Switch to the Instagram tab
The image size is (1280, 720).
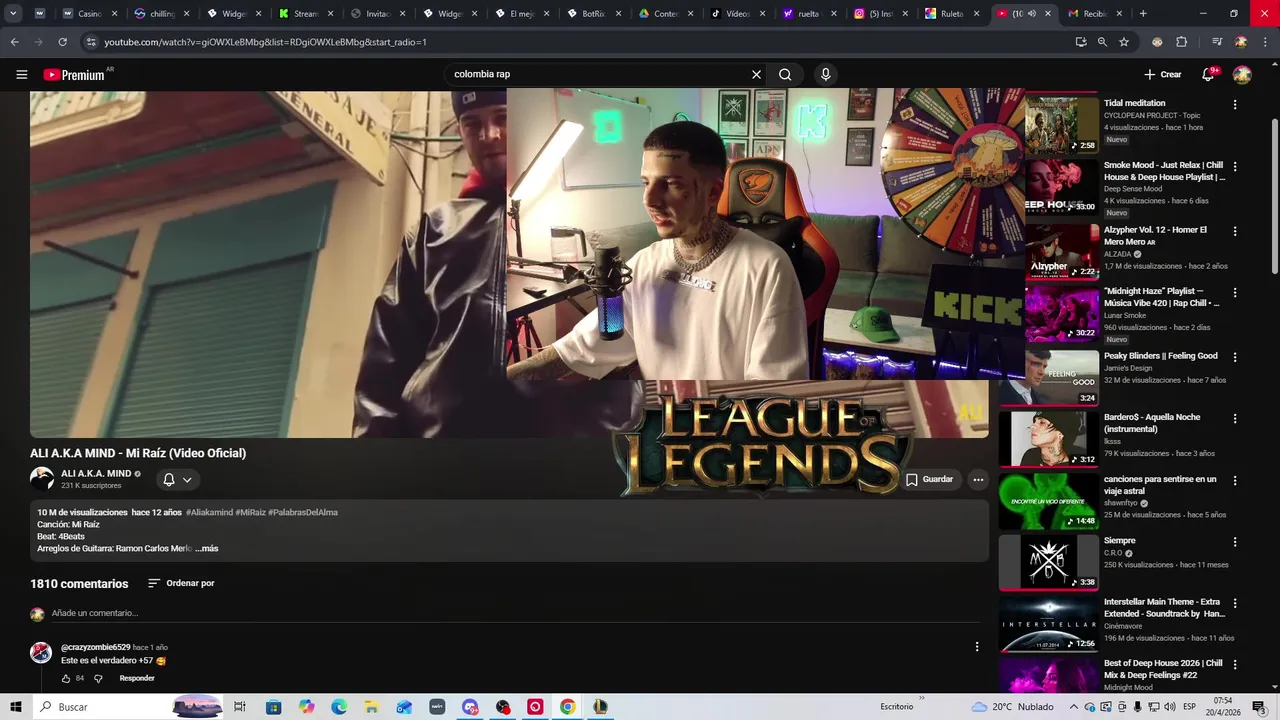pyautogui.click(x=880, y=14)
